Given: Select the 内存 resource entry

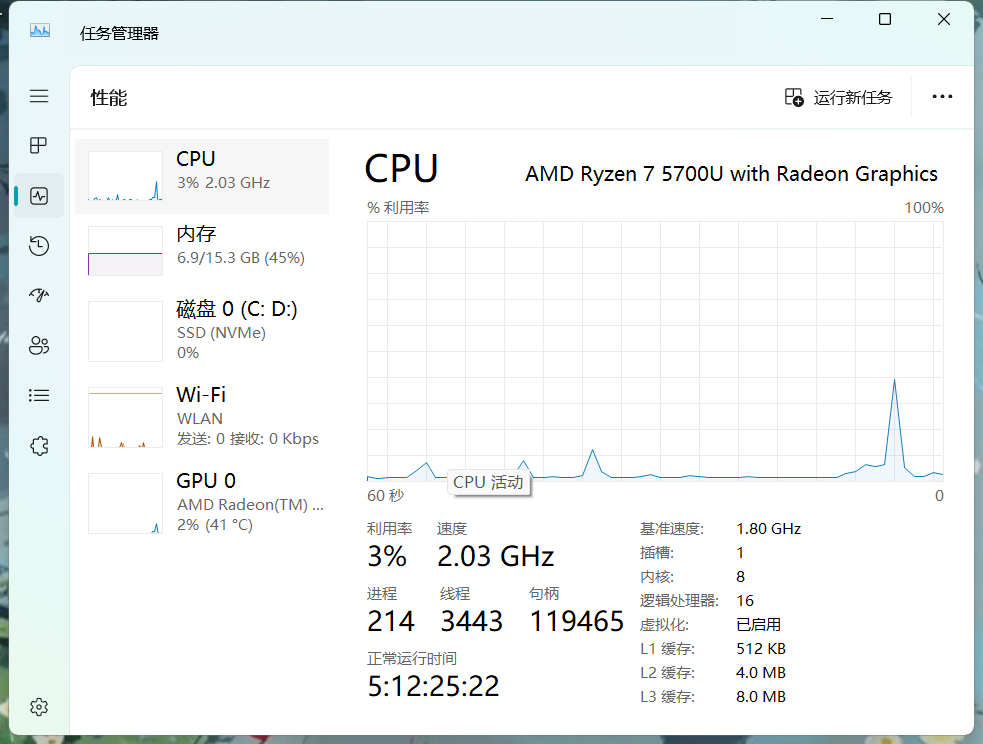Looking at the screenshot, I should (x=202, y=251).
